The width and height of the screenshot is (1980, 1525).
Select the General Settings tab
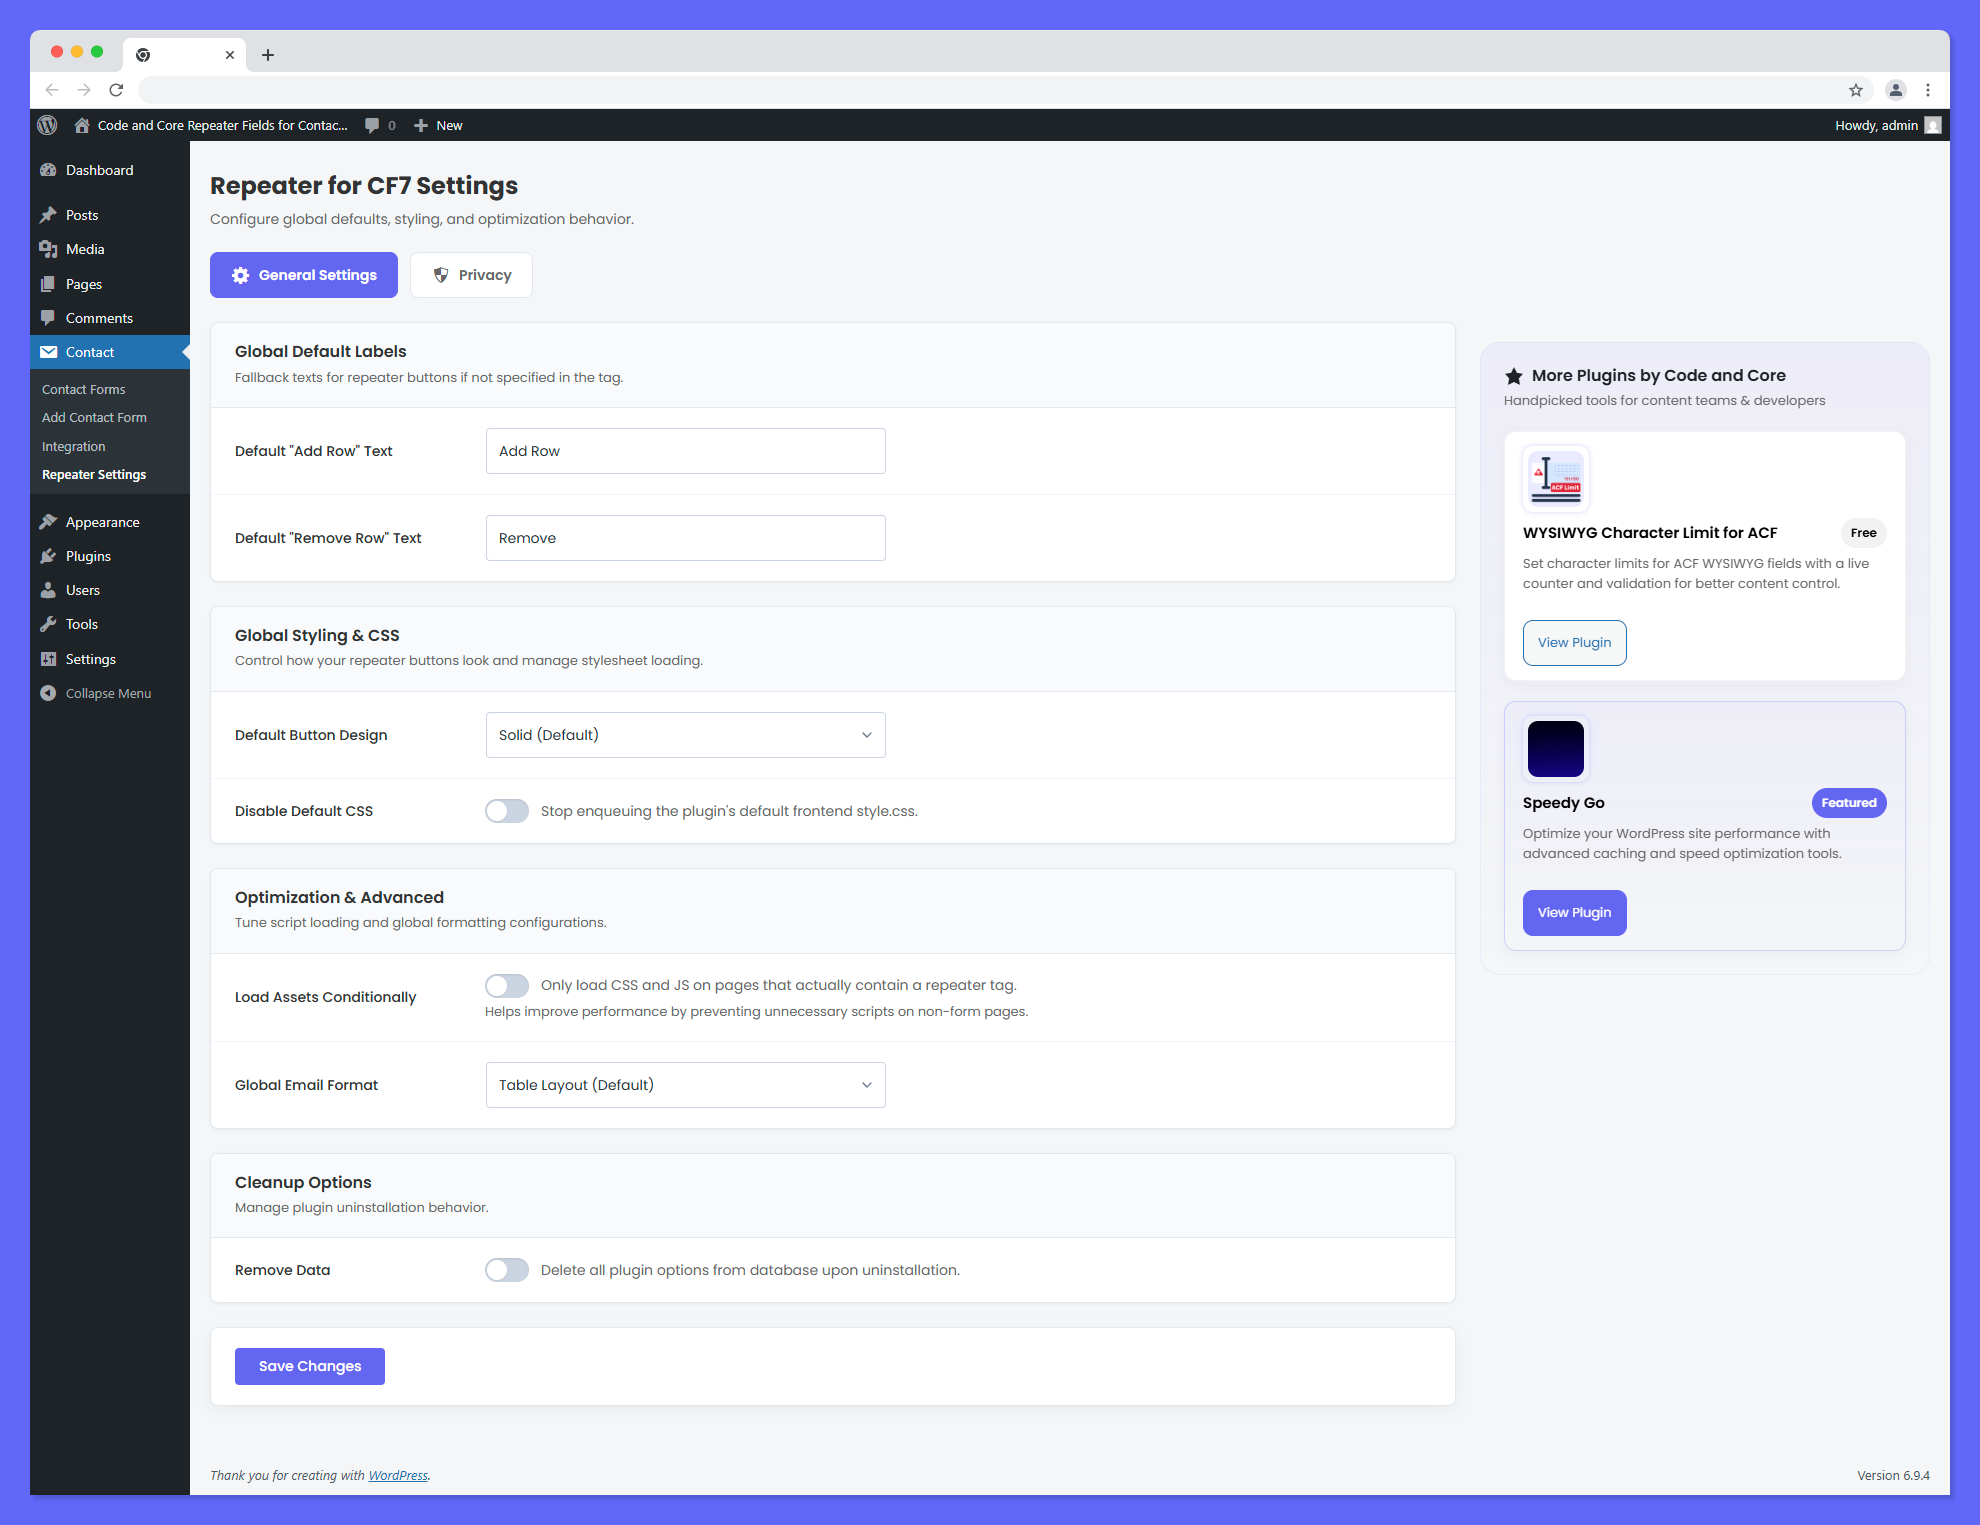(x=303, y=274)
